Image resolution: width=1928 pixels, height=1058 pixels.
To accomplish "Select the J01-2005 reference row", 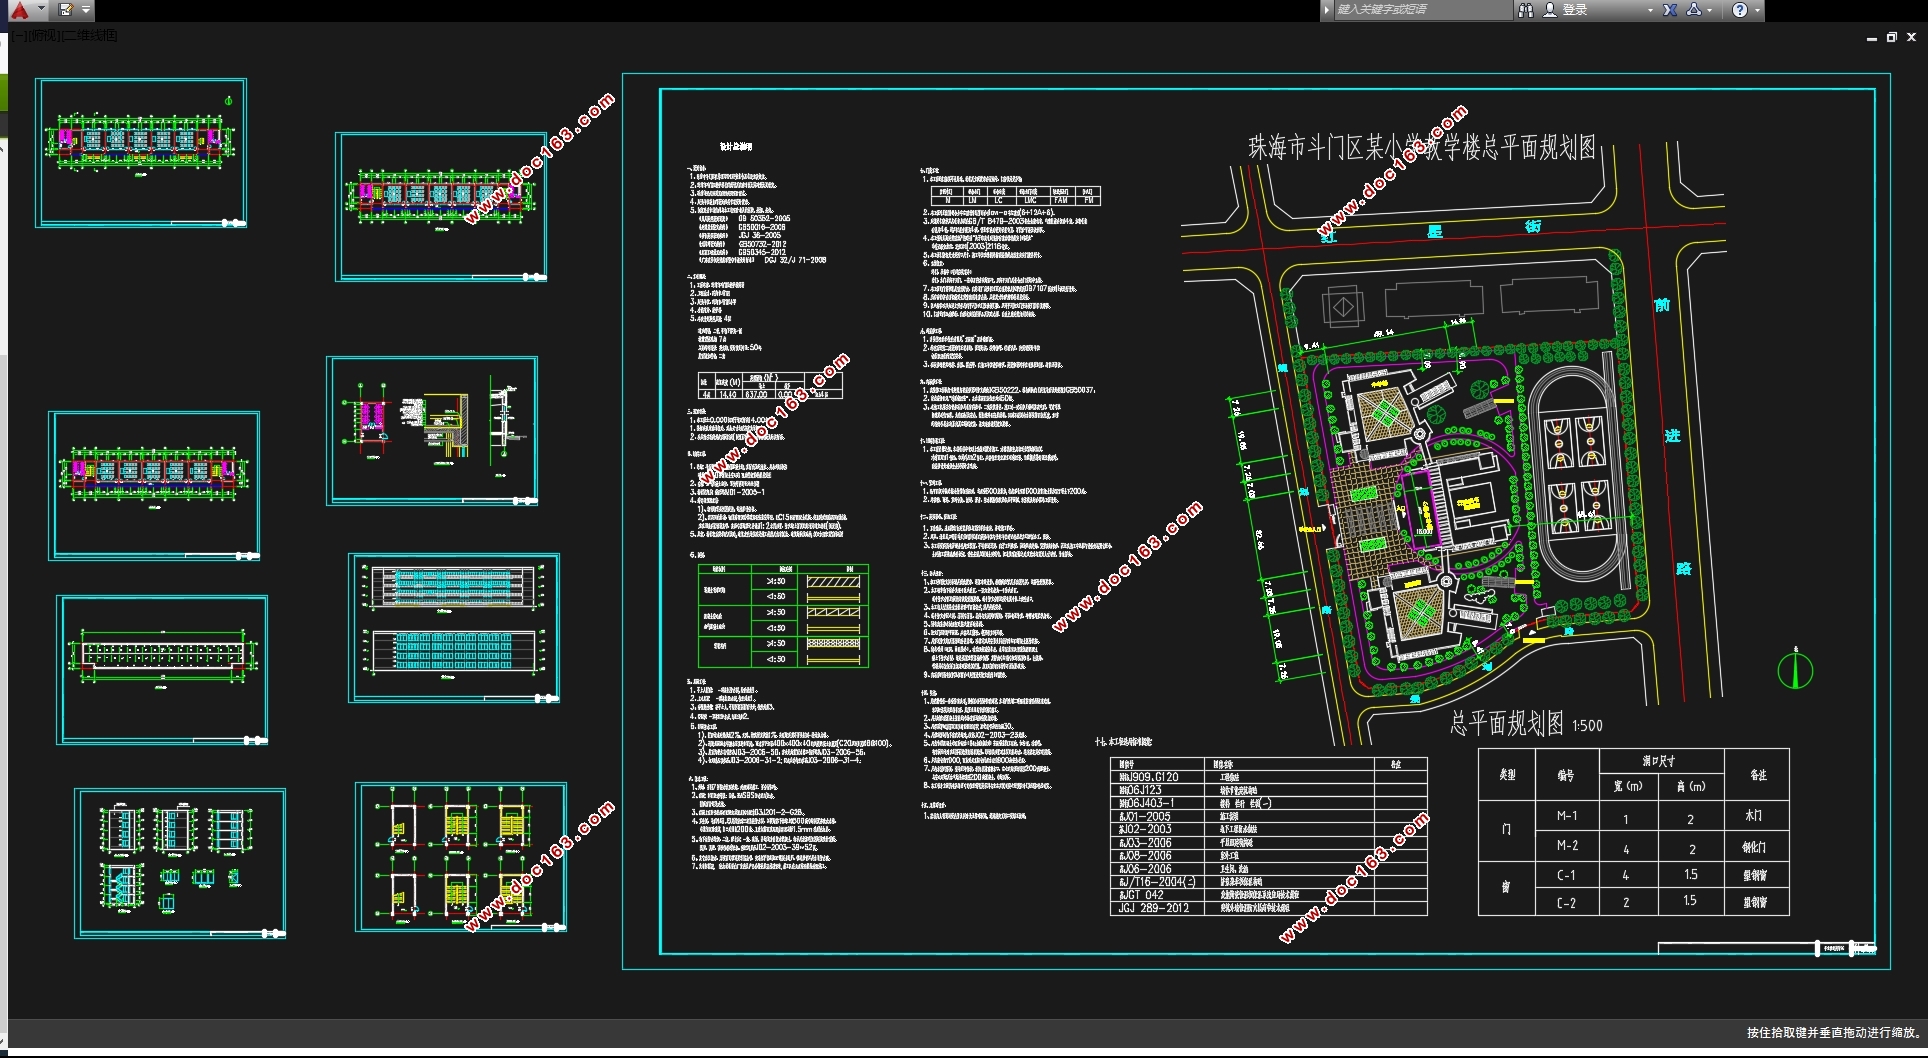I will (1268, 816).
